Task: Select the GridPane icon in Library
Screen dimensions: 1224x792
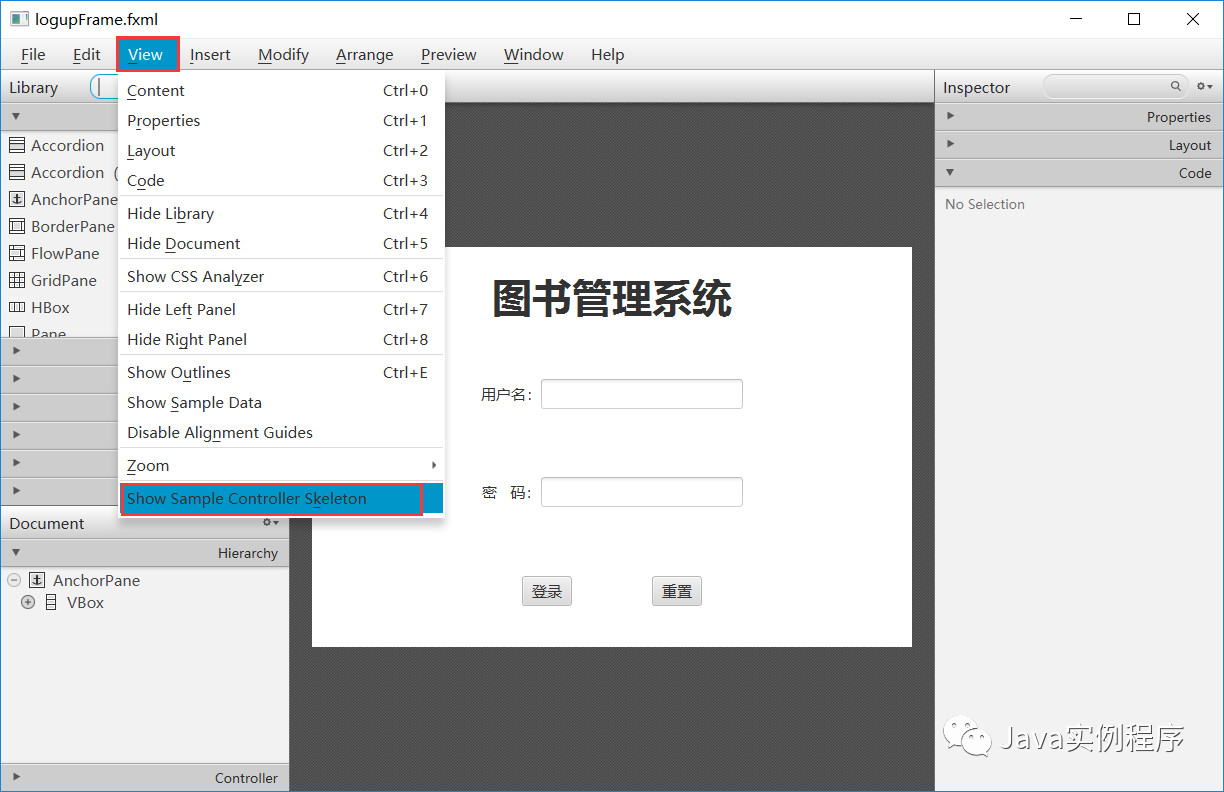Action: tap(17, 280)
